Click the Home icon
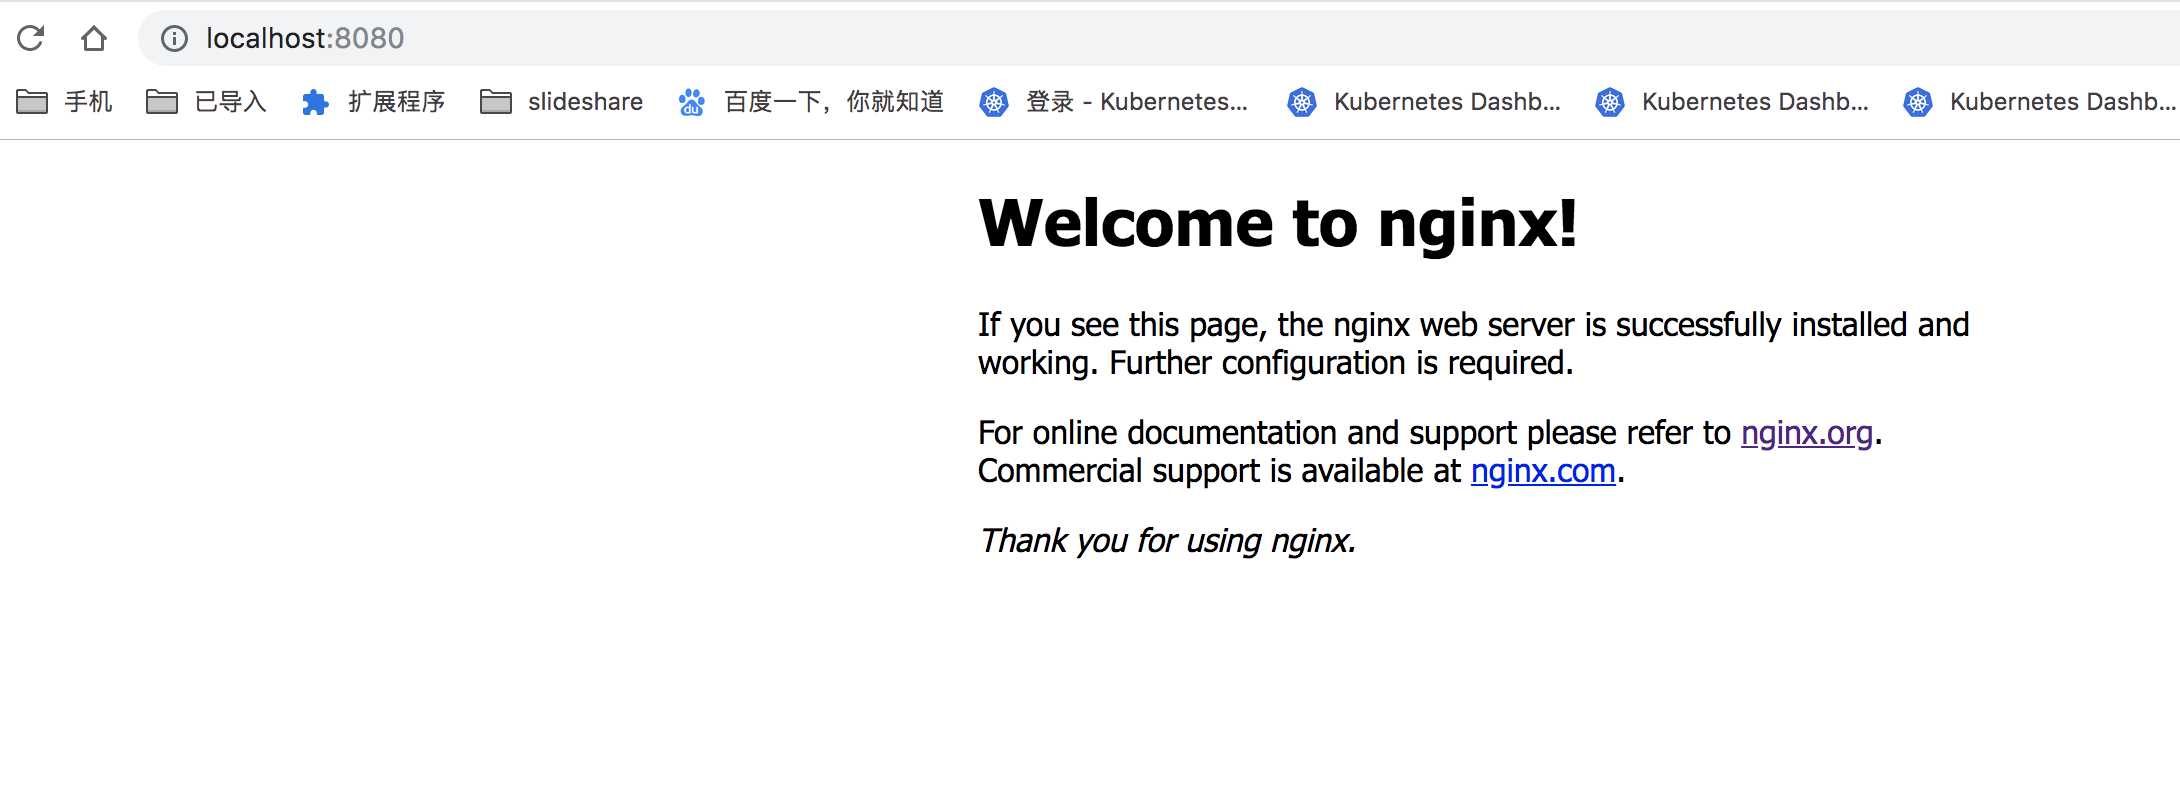The width and height of the screenshot is (2180, 790). (x=94, y=38)
